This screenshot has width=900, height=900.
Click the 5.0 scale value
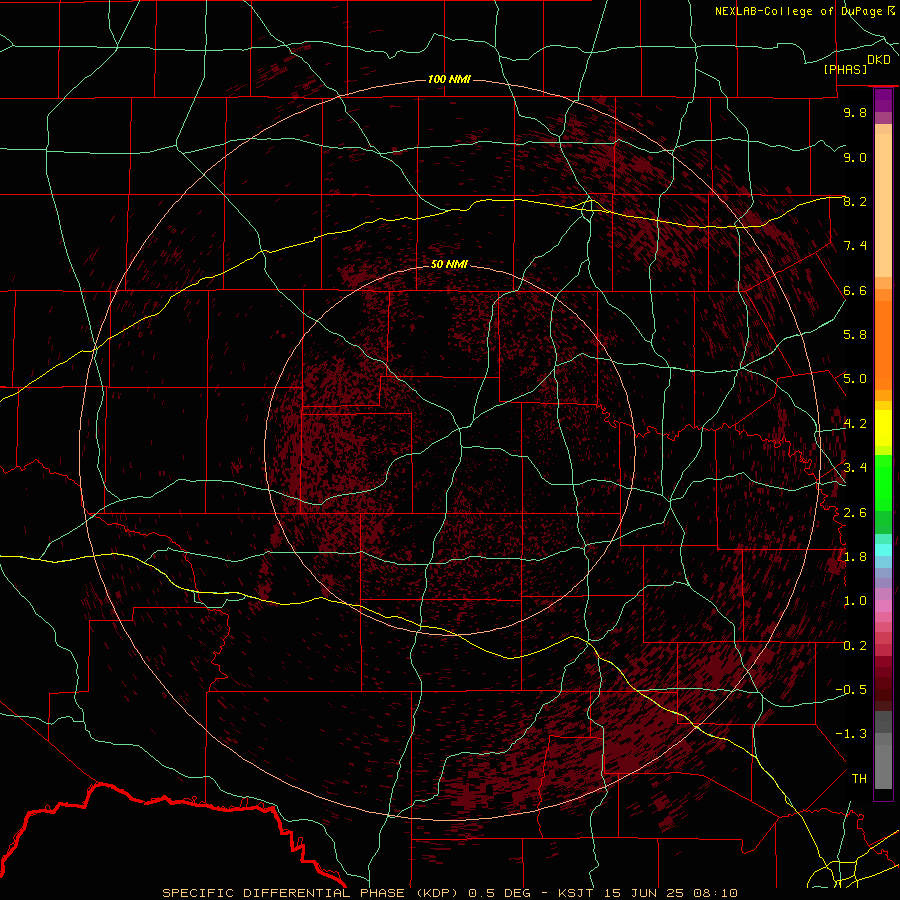(x=855, y=379)
